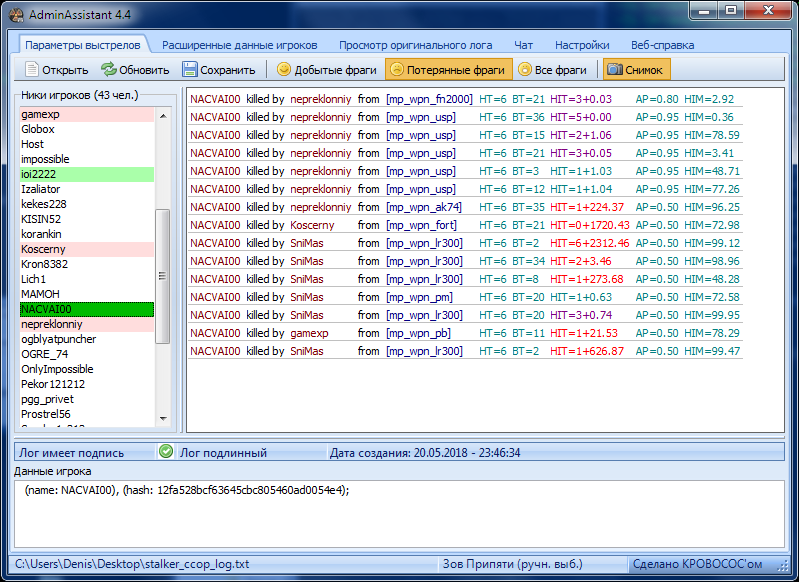Open the Веб-справка tab
Screen dimensions: 799x582
click(662, 45)
